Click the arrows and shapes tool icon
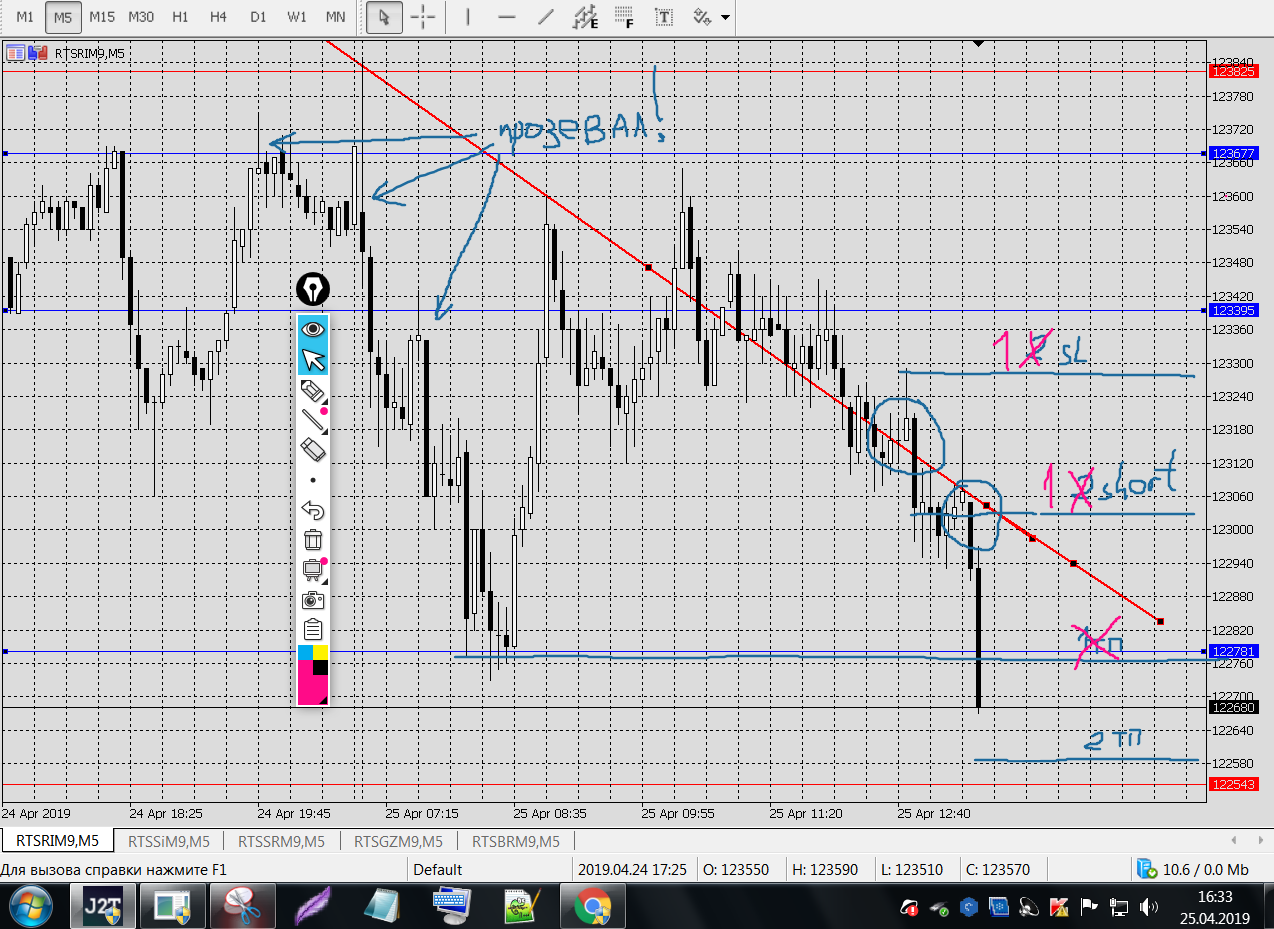This screenshot has height=929, width=1274. (x=702, y=17)
